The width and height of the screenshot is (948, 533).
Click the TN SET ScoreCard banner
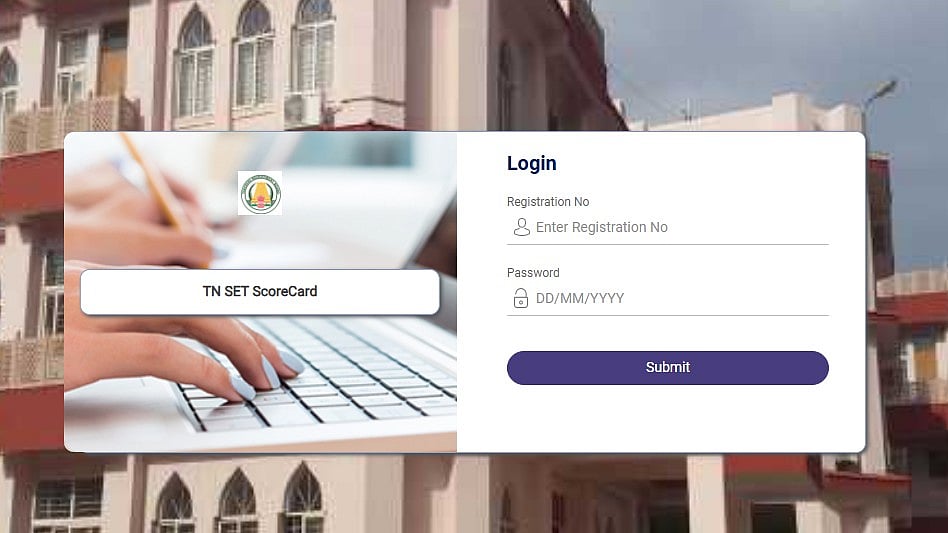[x=260, y=292]
